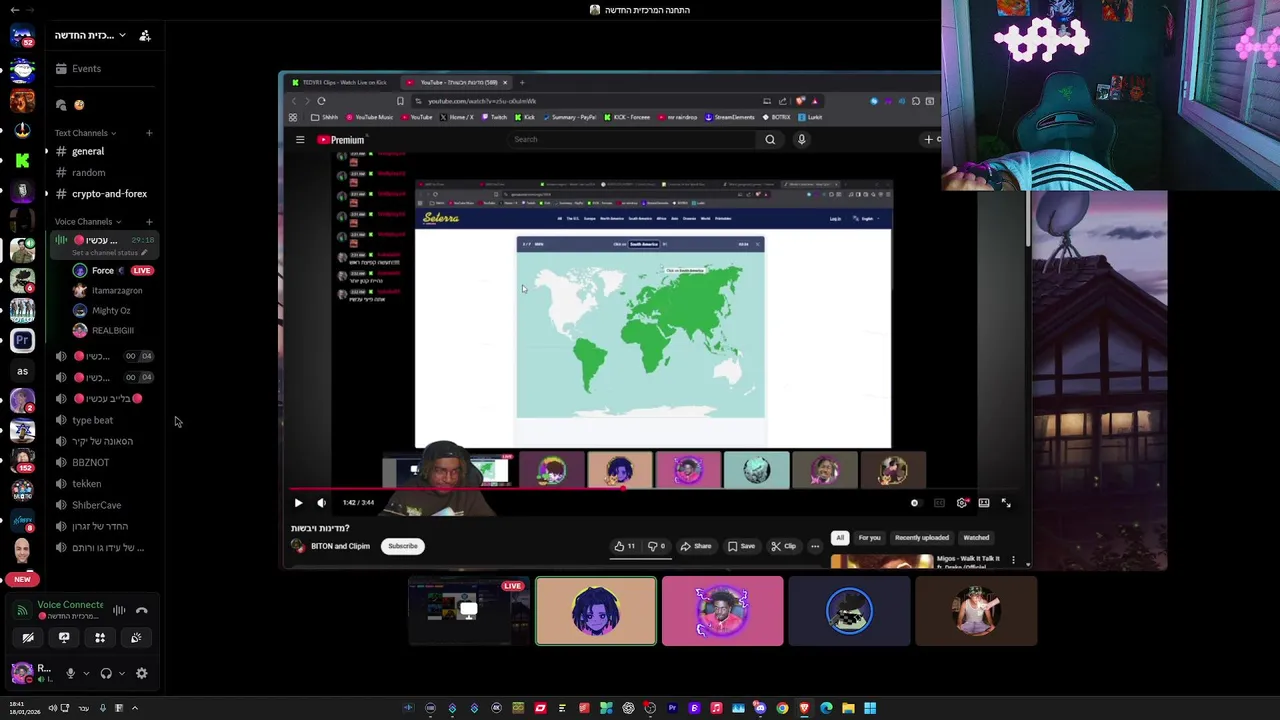
Task: Select user Force in voice channel
Action: coord(103,270)
